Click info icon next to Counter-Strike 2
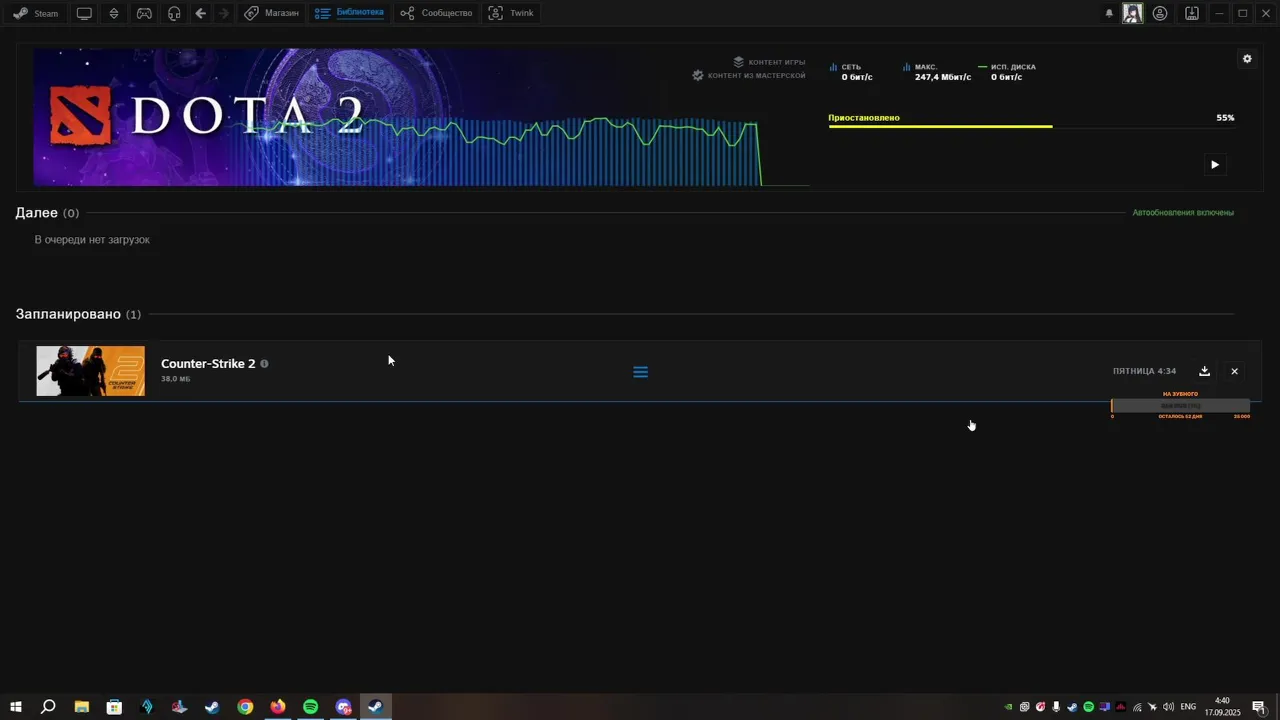Viewport: 1280px width, 720px height. (x=264, y=364)
